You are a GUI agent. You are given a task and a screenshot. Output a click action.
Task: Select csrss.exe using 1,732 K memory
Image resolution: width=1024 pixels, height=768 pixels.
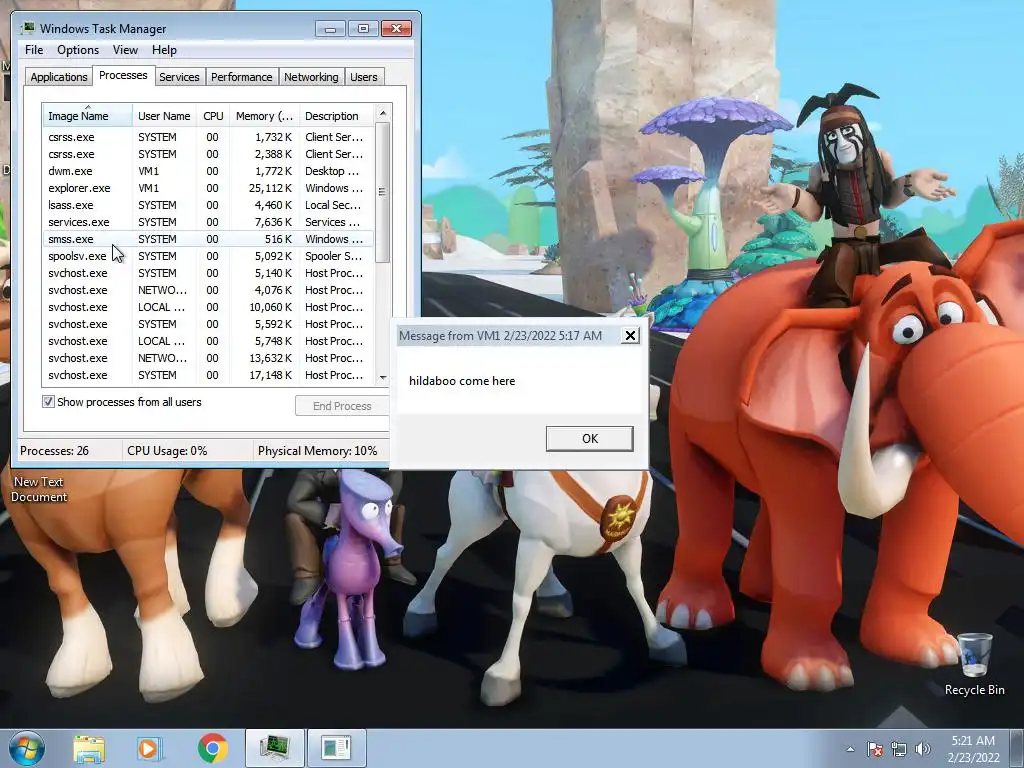point(208,137)
